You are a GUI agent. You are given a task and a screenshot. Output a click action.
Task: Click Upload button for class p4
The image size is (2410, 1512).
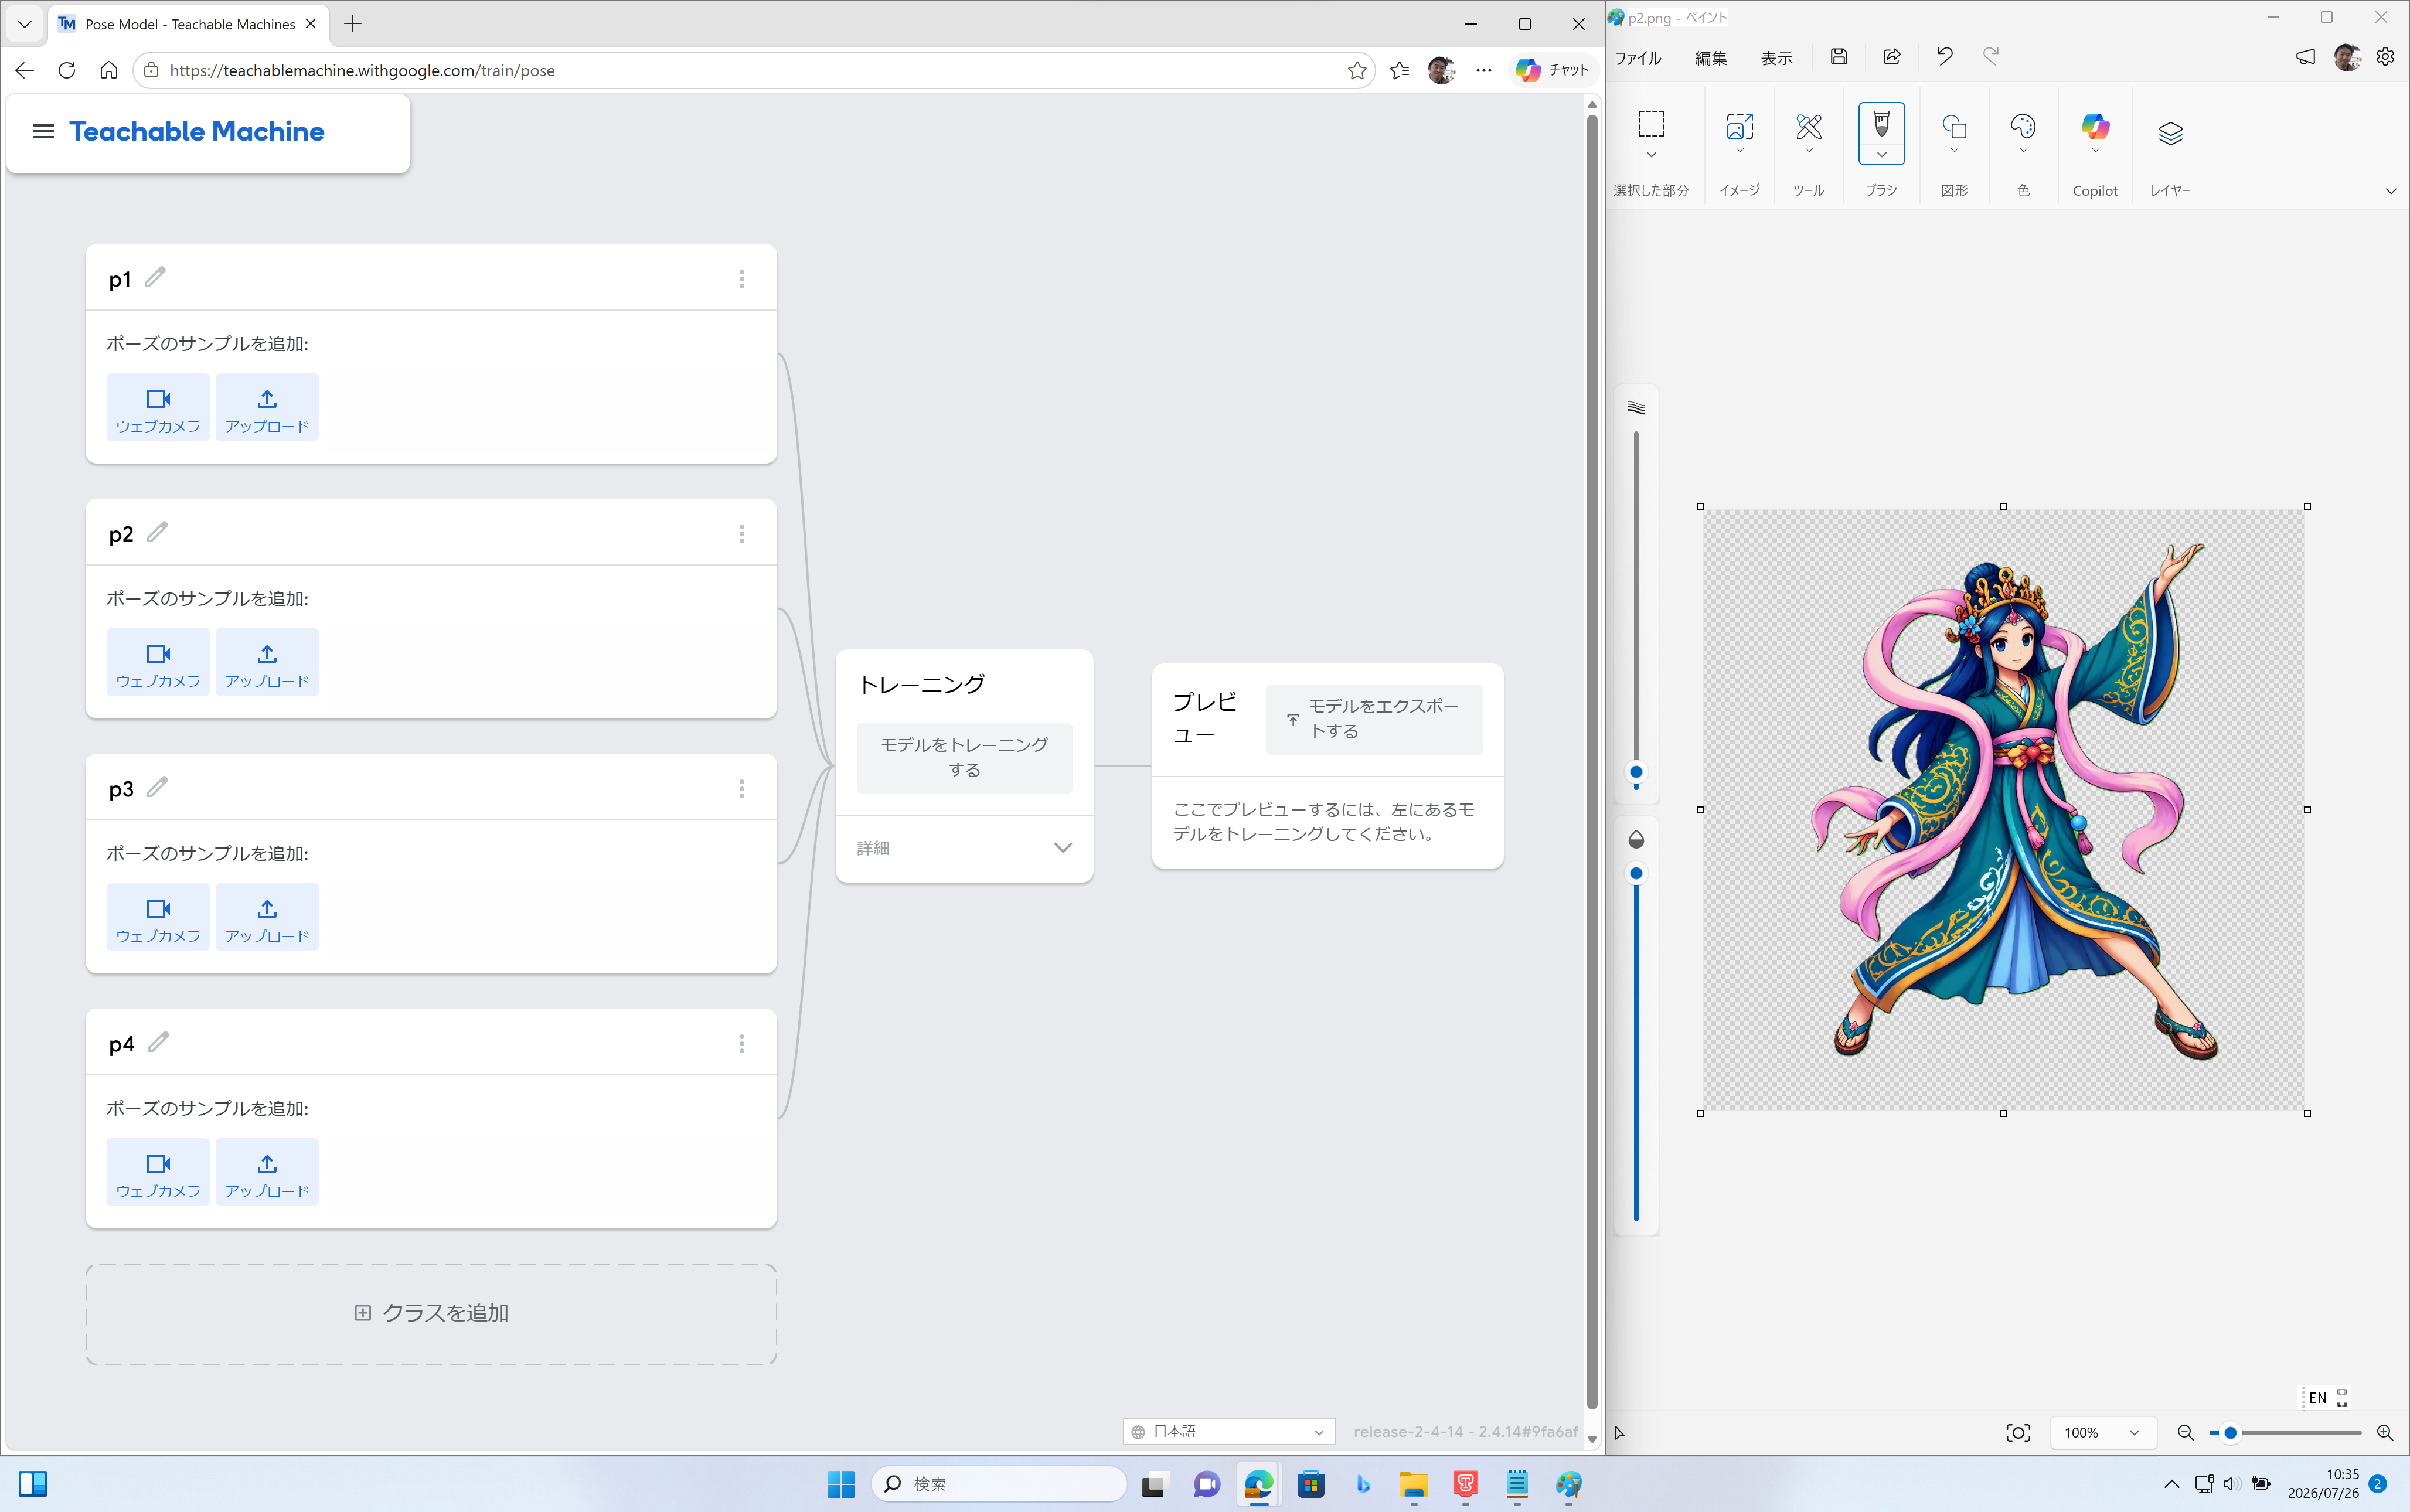267,1173
